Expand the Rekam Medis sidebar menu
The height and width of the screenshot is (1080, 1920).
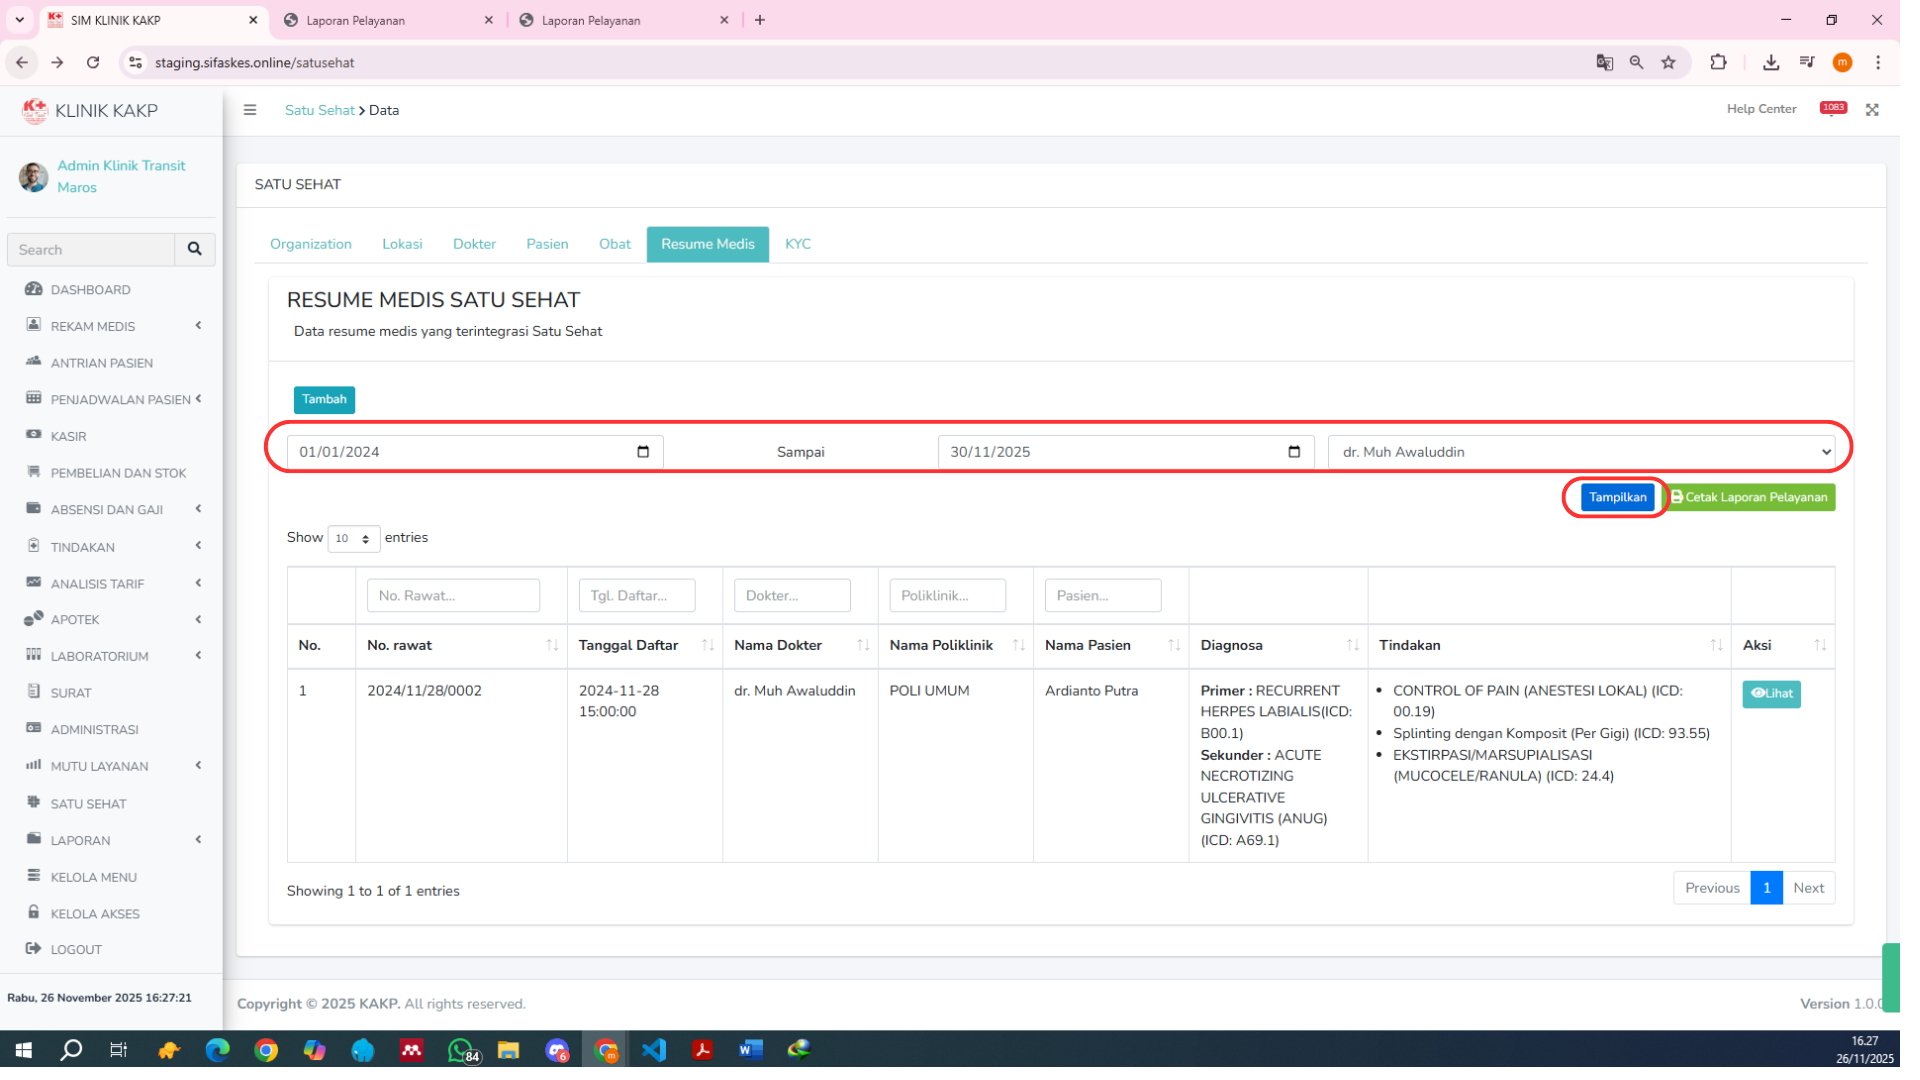(x=93, y=327)
